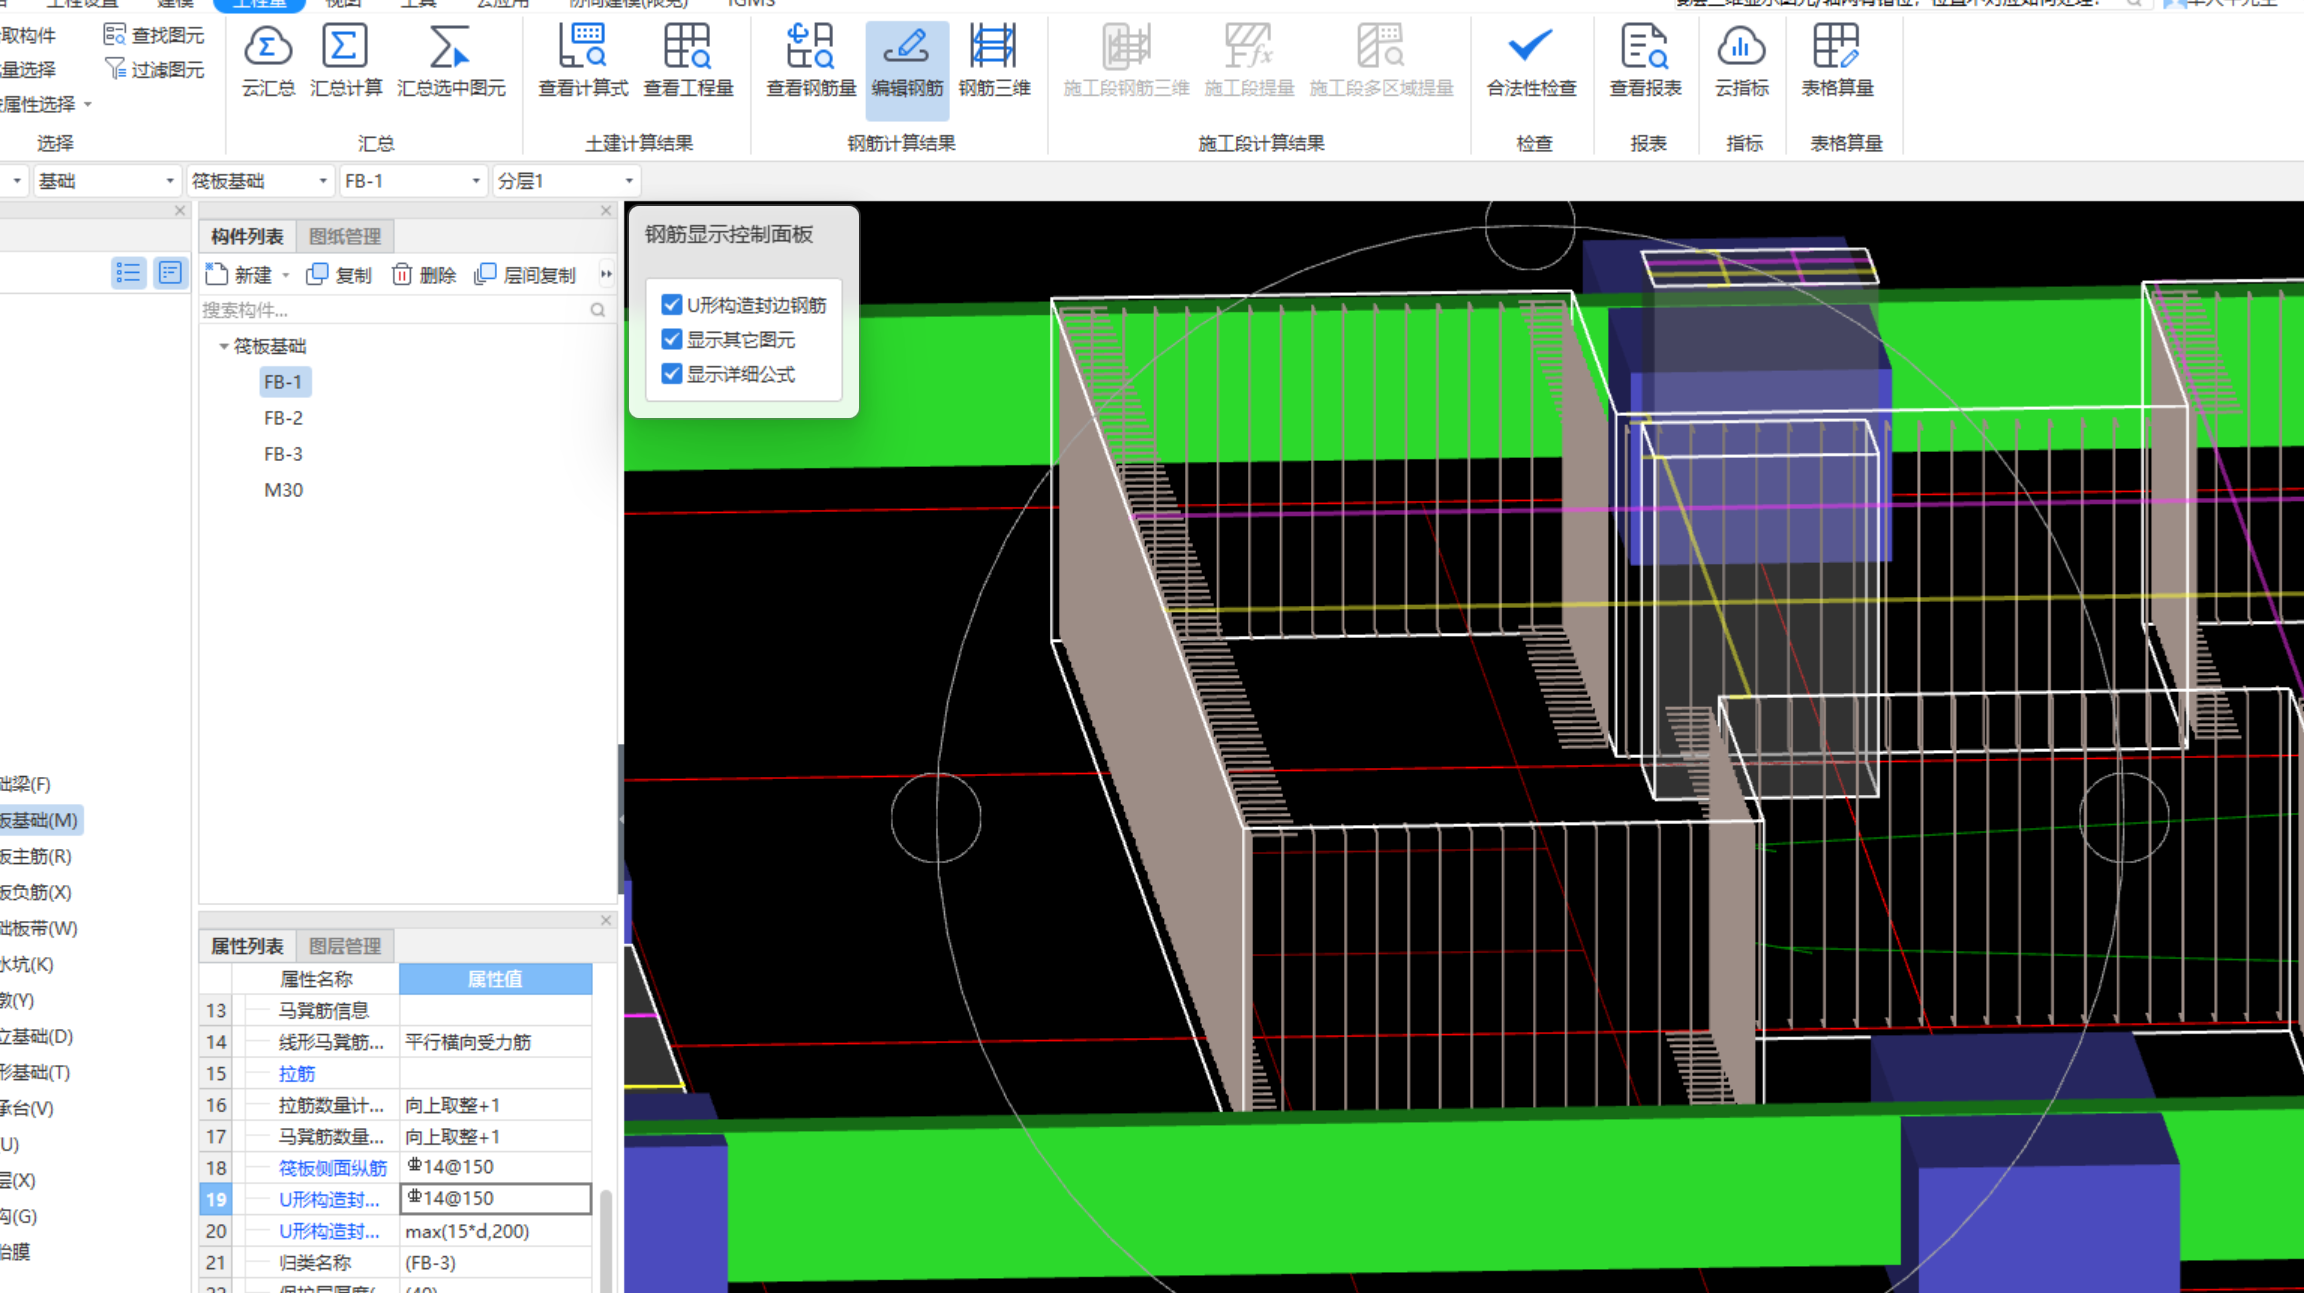Click row 20 U形构造封... property link
This screenshot has height=1293, width=2304.
coord(329,1231)
